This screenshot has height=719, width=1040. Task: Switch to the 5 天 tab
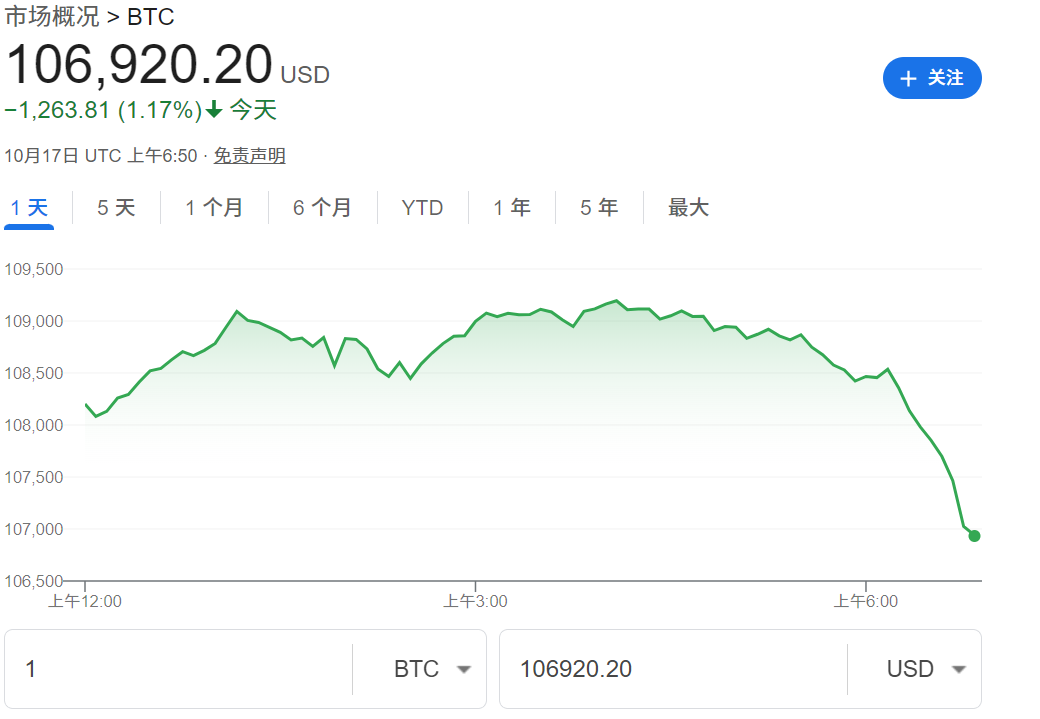(x=116, y=208)
